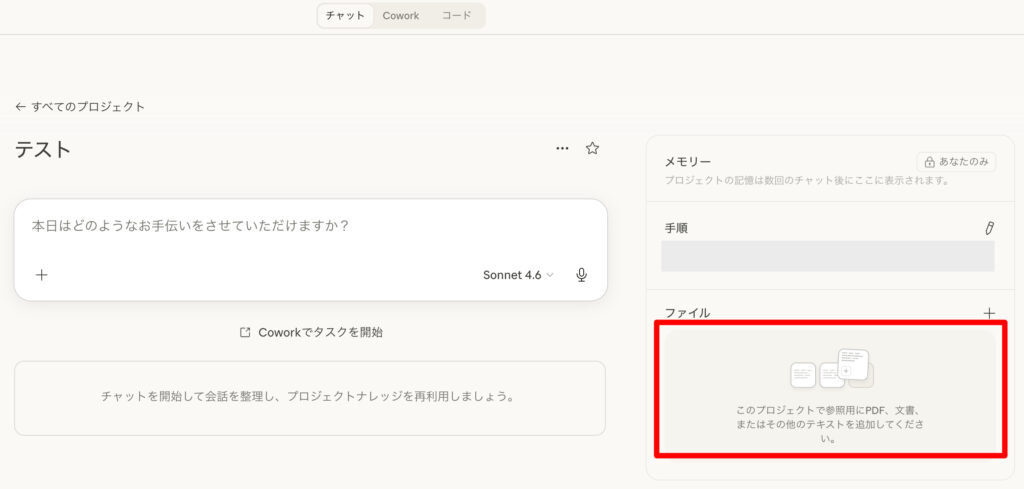Click the gray 手順 instructions field
Image resolution: width=1024 pixels, height=489 pixels.
tap(827, 256)
